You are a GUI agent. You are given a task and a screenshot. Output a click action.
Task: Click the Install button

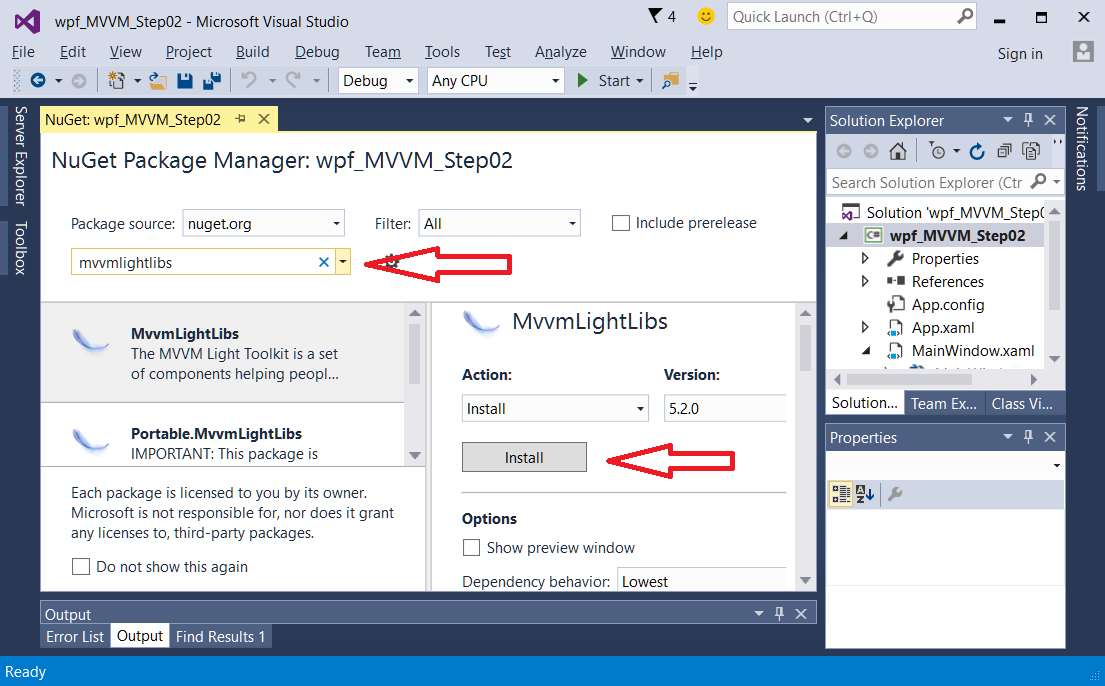click(524, 458)
